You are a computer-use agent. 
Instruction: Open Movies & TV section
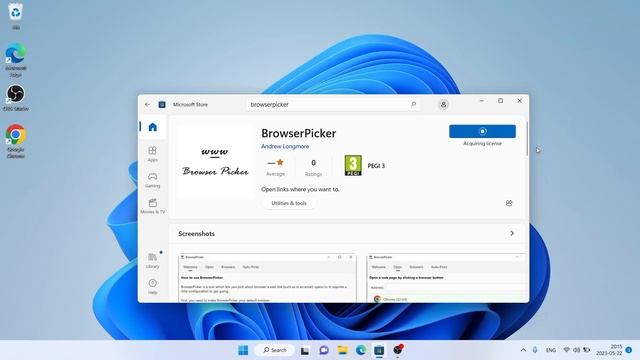pyautogui.click(x=153, y=206)
